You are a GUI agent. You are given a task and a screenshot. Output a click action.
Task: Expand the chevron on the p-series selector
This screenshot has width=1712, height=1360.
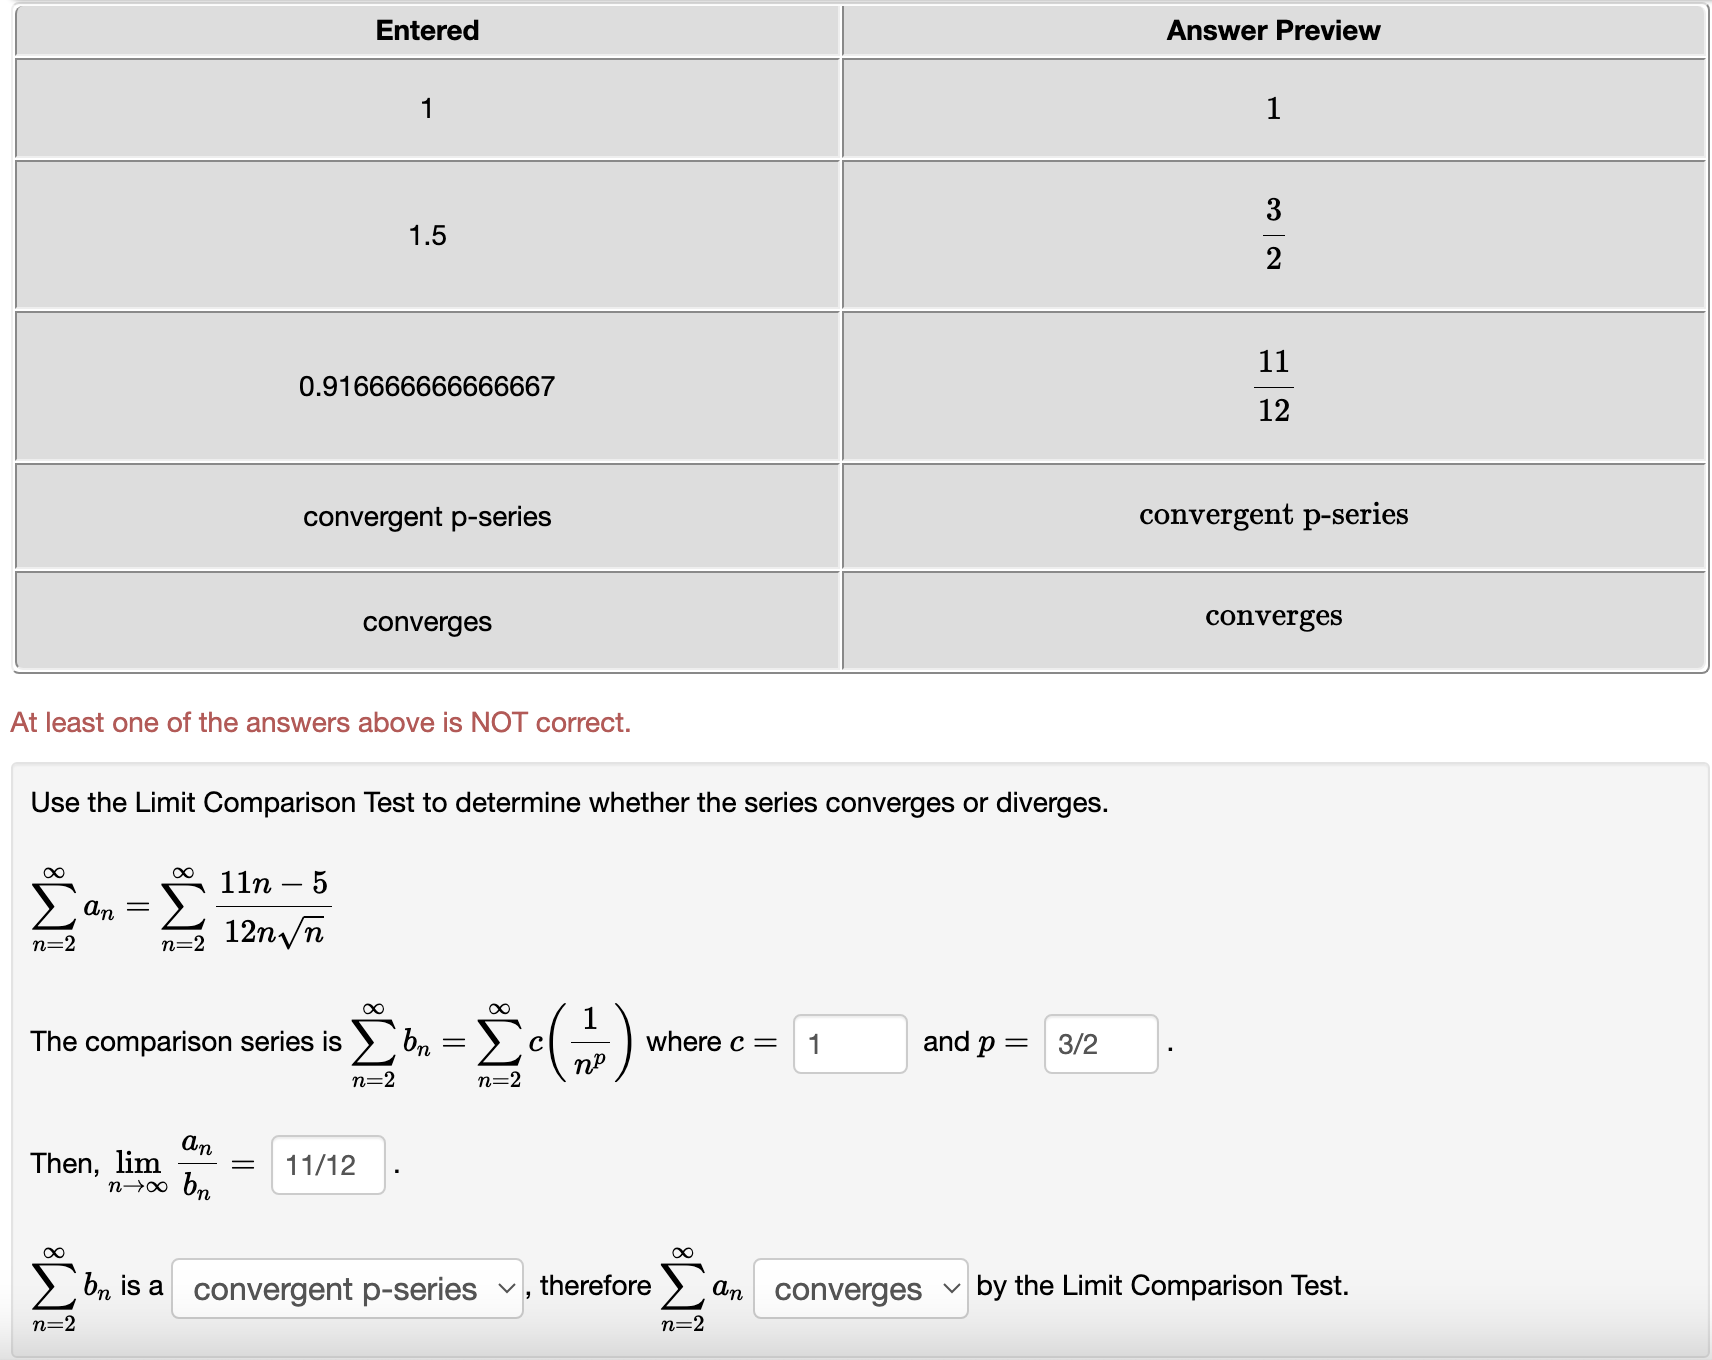point(505,1289)
